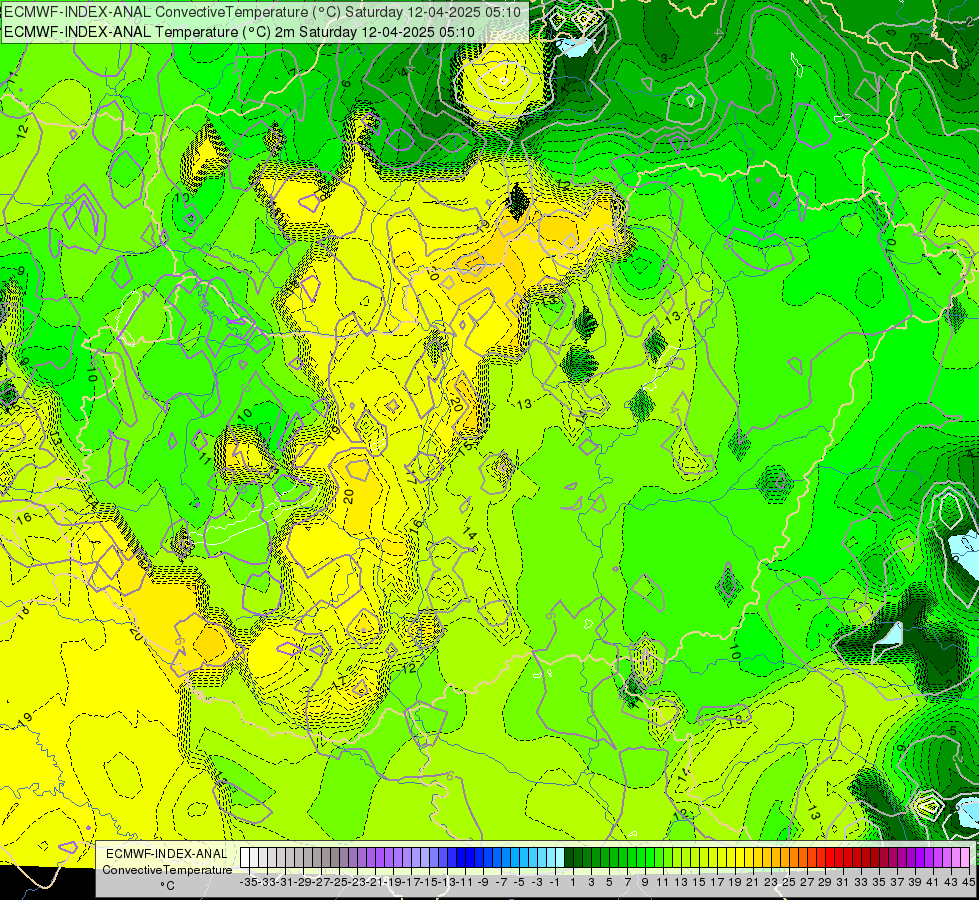Select the red swatch above 31

(x=839, y=858)
